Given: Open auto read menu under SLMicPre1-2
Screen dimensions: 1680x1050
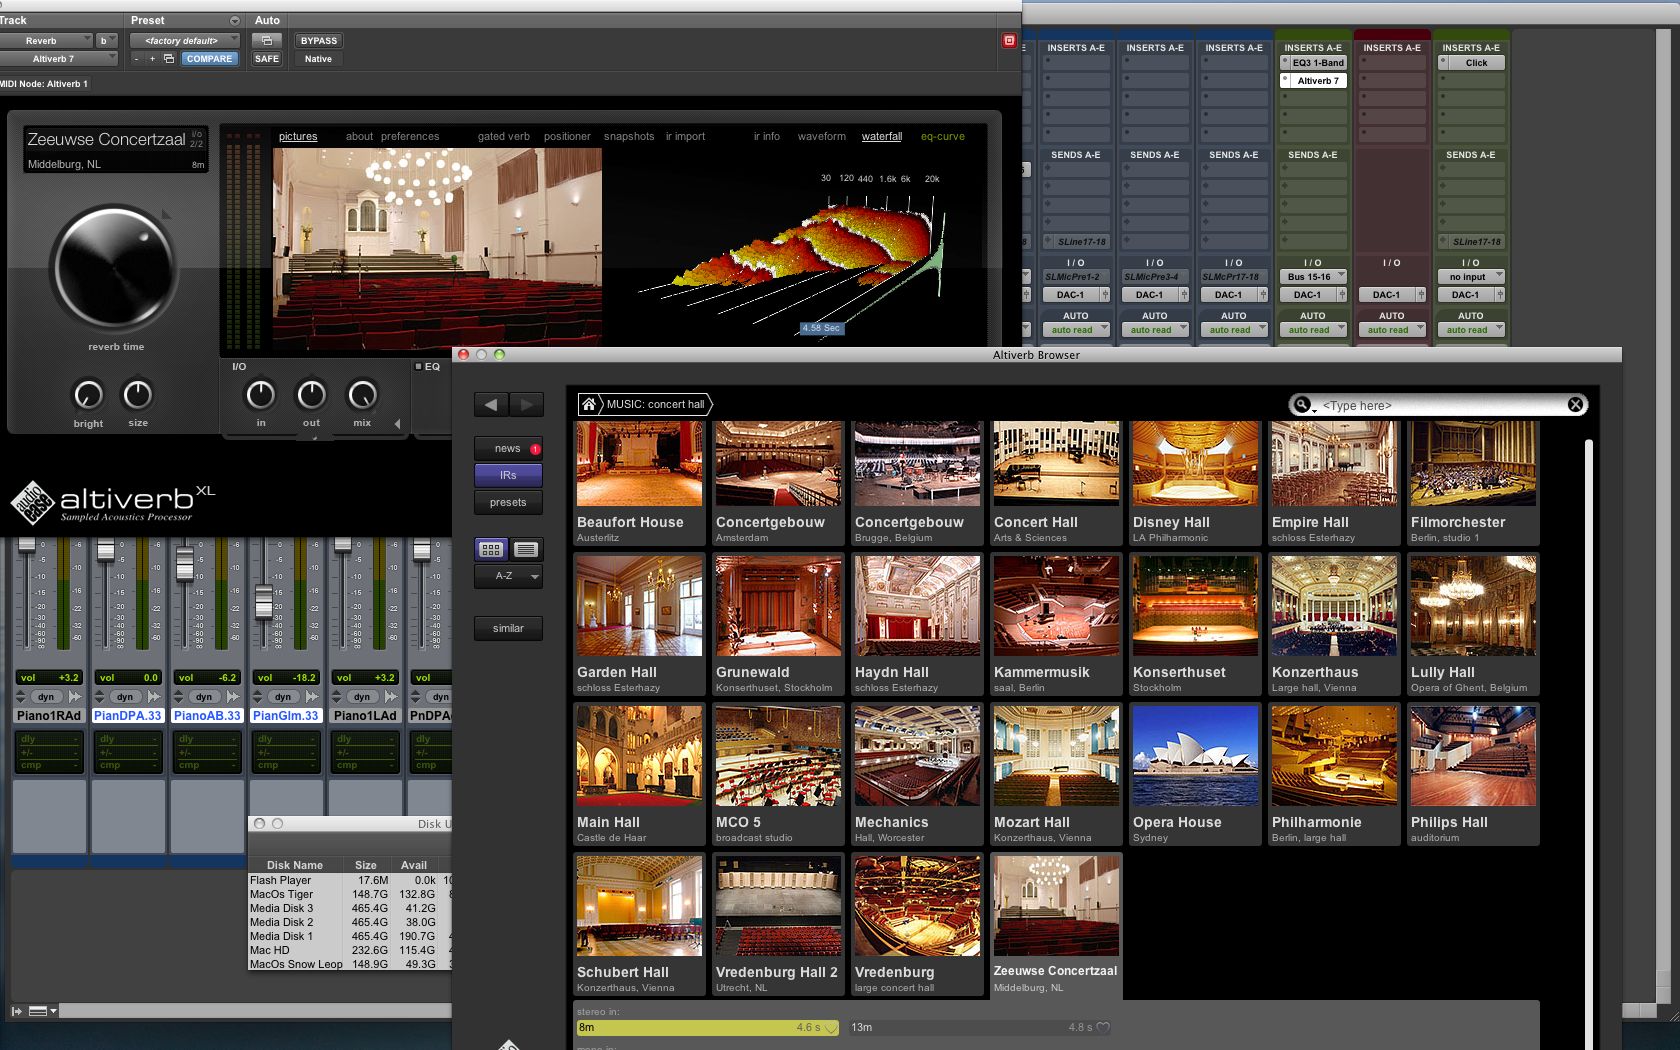Looking at the screenshot, I should tap(1076, 330).
